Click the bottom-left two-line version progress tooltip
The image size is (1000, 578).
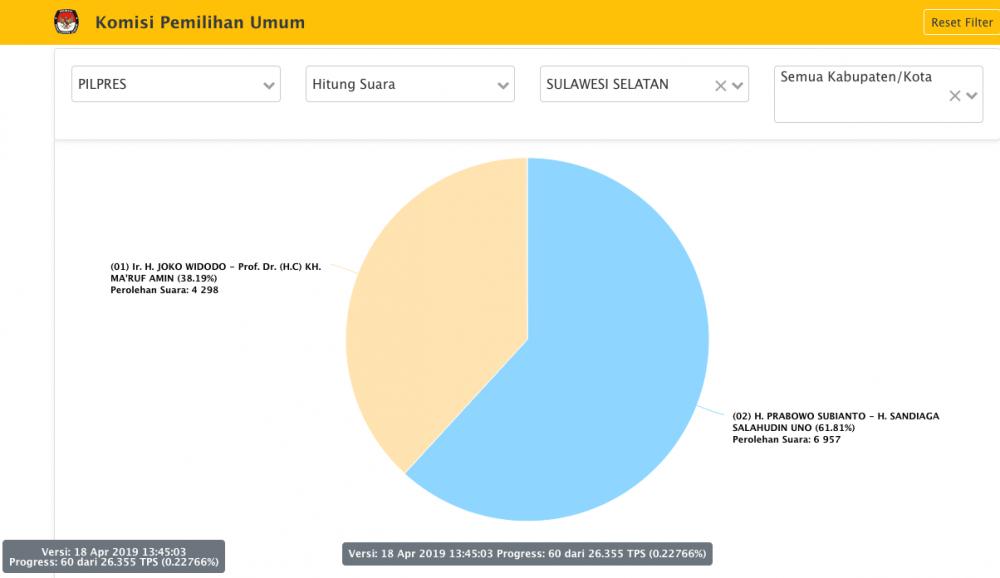click(114, 556)
